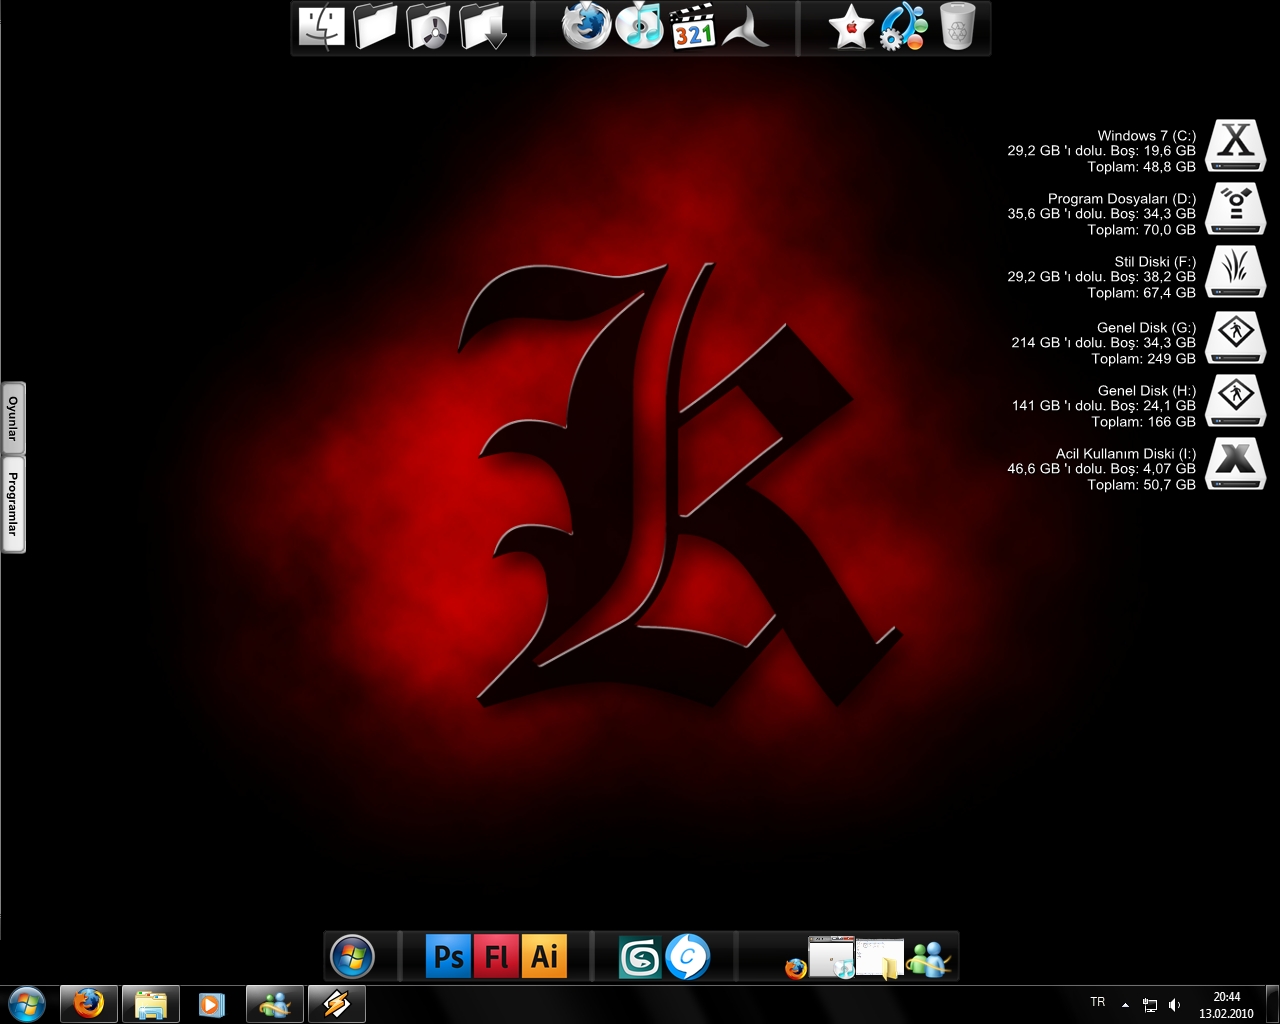Switch to the Oyunlar side tab

tap(13, 418)
